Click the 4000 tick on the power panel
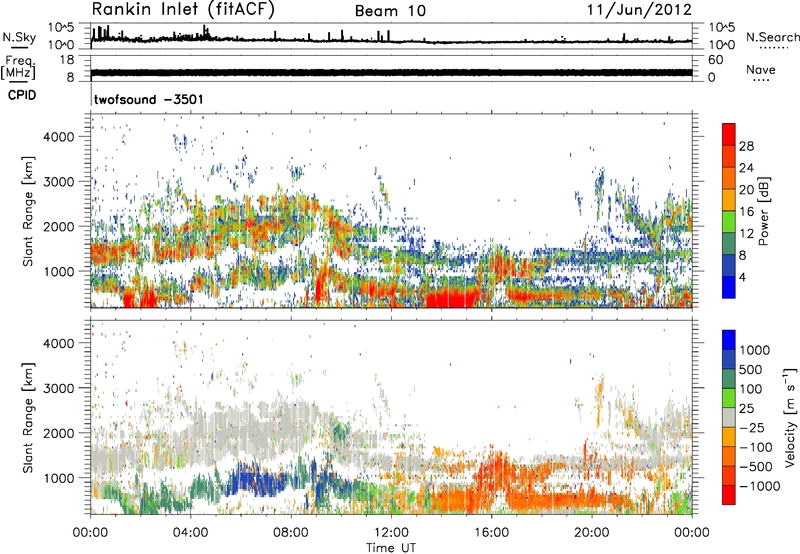This screenshot has height=554, width=800. point(59,137)
